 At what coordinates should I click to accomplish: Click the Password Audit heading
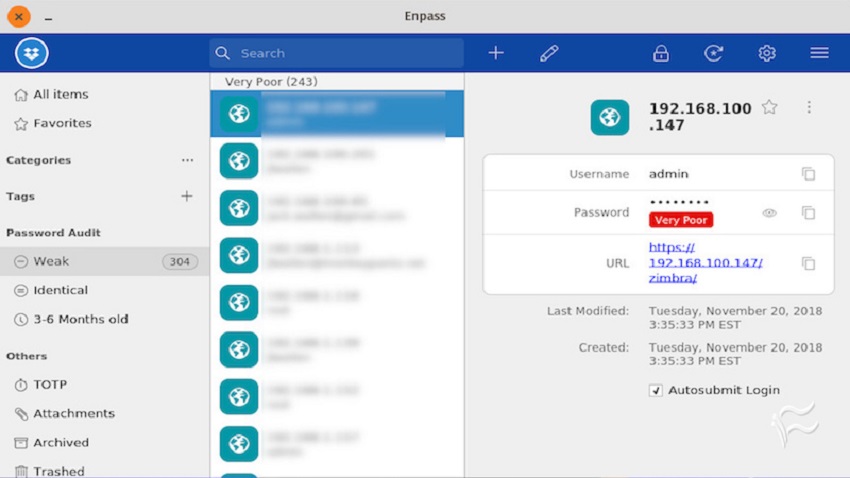click(x=53, y=232)
